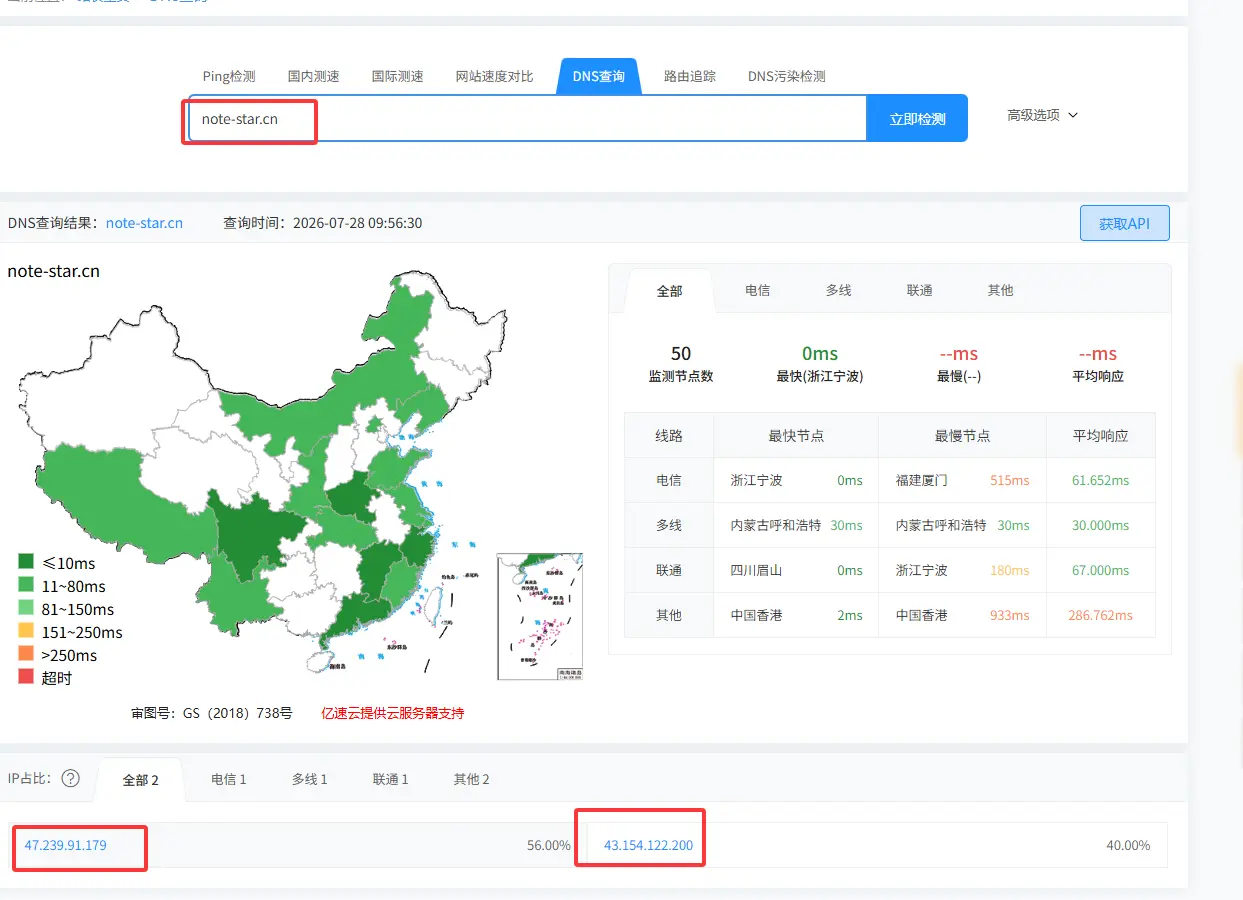Open the Ping检测 tab

(x=229, y=76)
